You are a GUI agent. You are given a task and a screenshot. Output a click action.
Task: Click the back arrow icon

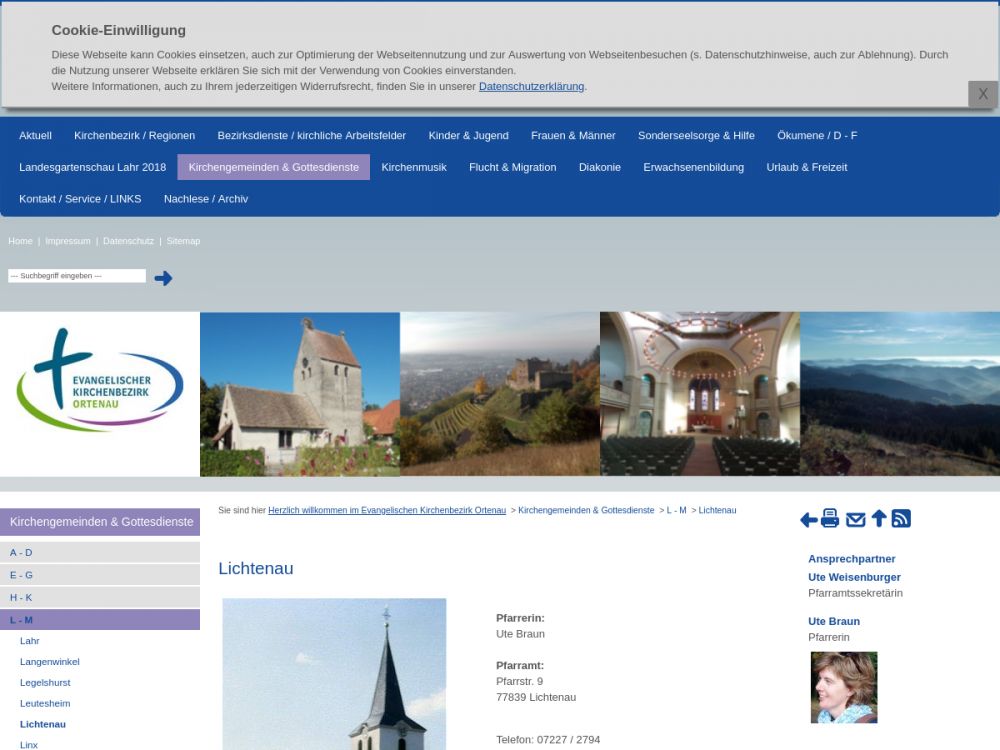[808, 520]
